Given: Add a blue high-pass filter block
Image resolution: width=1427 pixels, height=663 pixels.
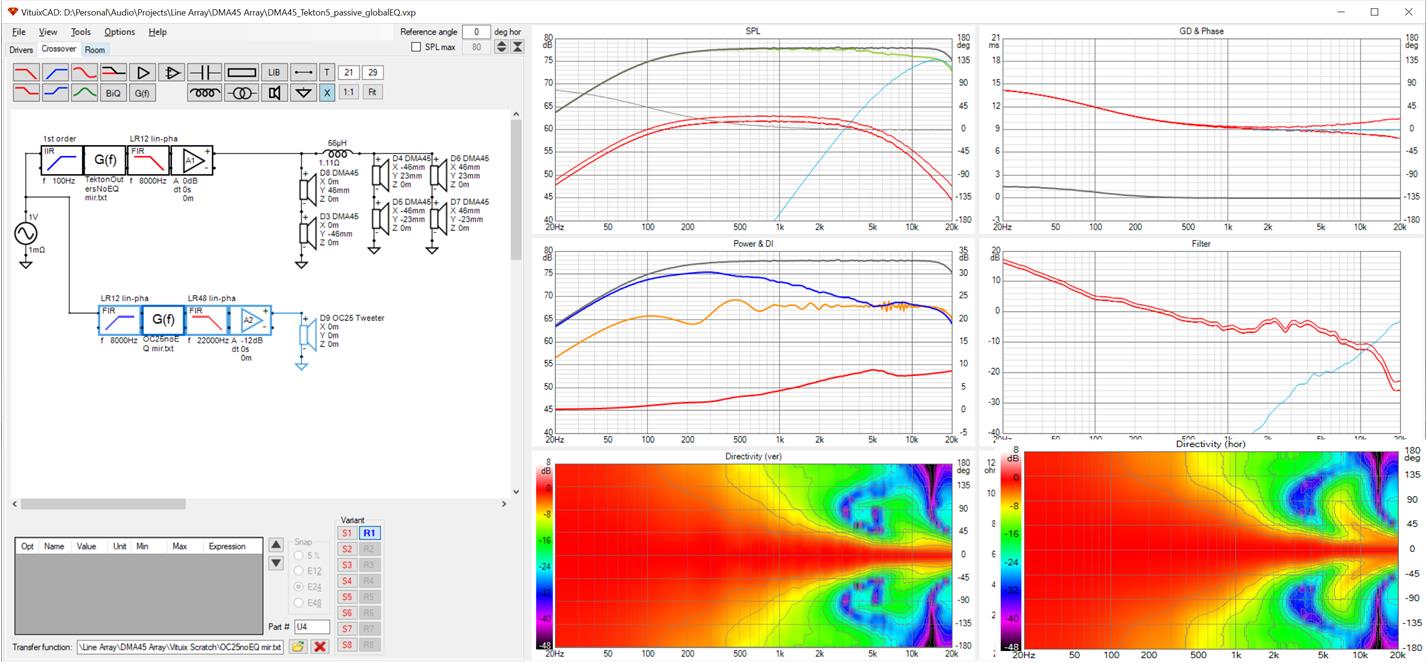Looking at the screenshot, I should [x=55, y=73].
